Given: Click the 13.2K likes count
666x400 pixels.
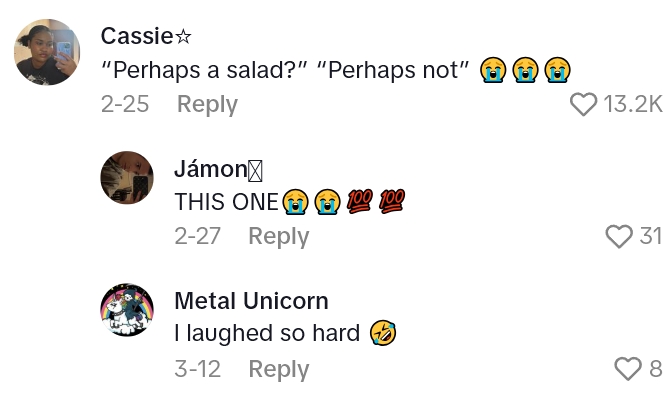Looking at the screenshot, I should [633, 104].
